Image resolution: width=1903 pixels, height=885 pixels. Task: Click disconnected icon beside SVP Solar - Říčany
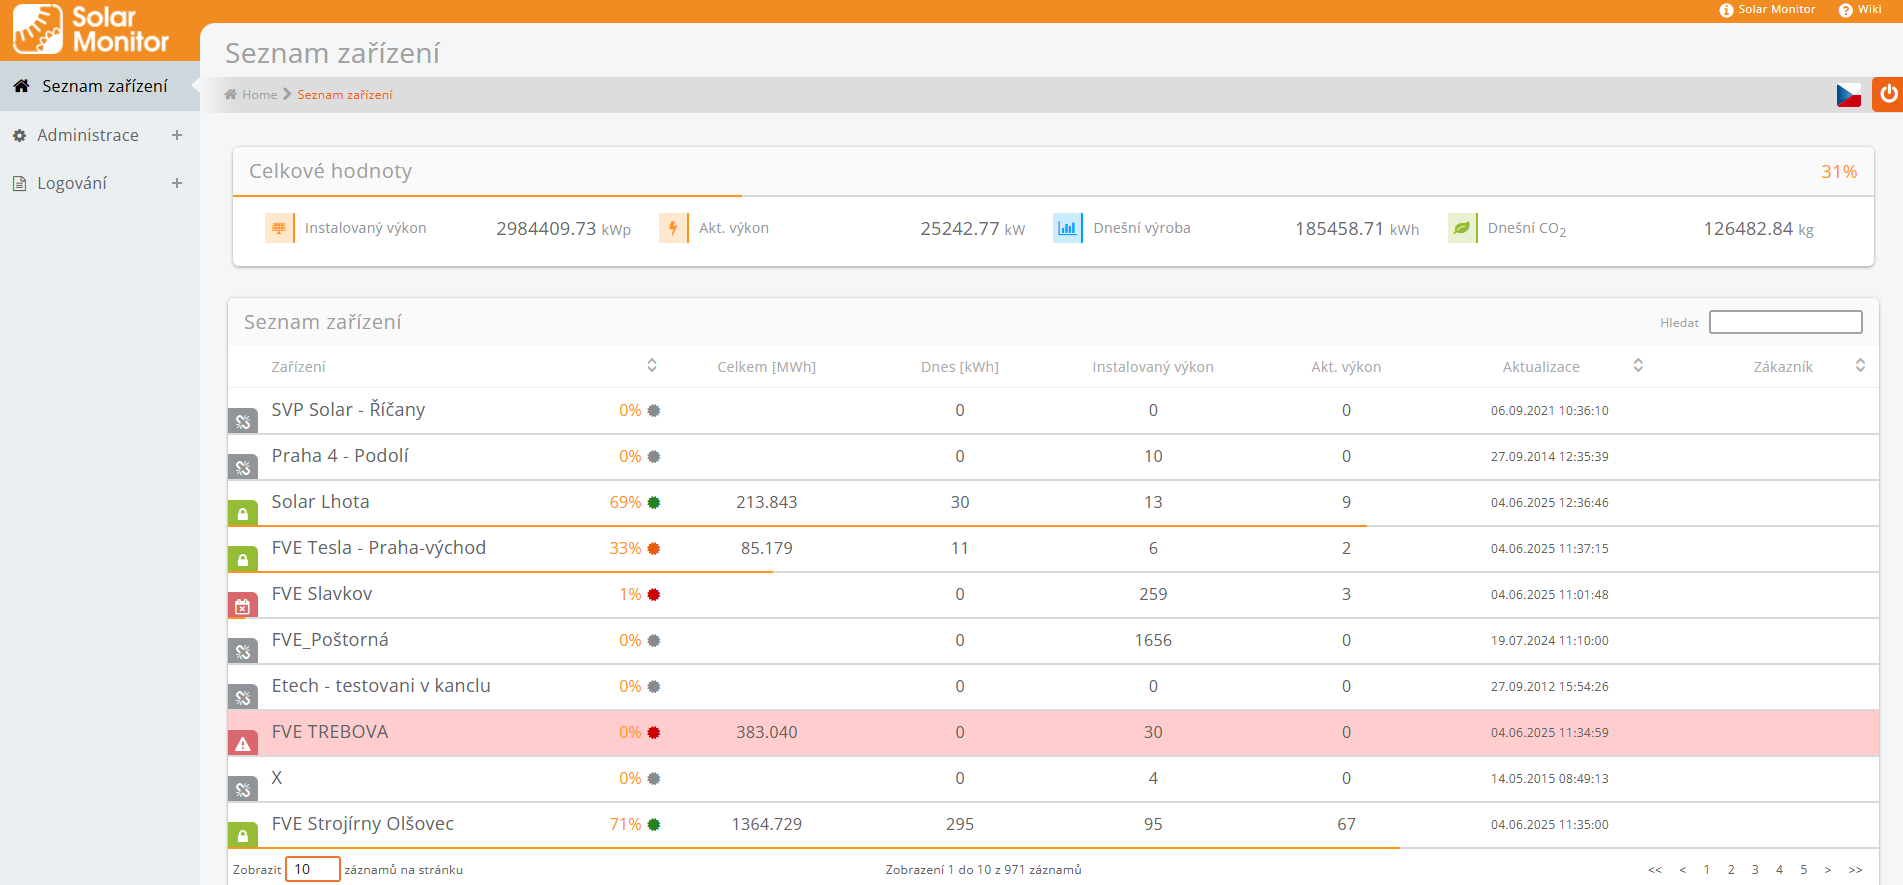(243, 421)
